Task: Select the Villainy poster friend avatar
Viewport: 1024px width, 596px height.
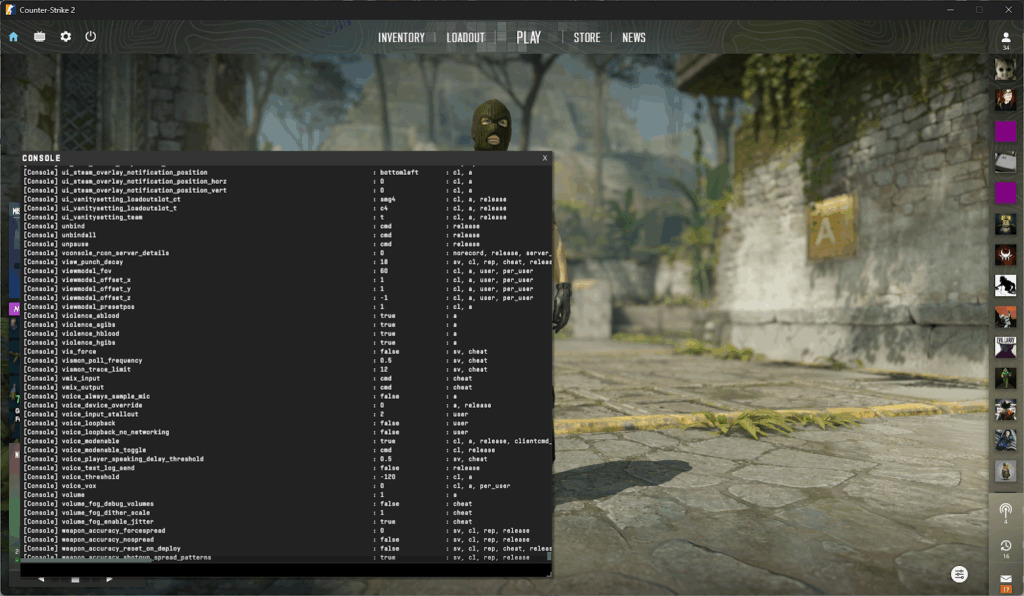Action: click(1005, 347)
